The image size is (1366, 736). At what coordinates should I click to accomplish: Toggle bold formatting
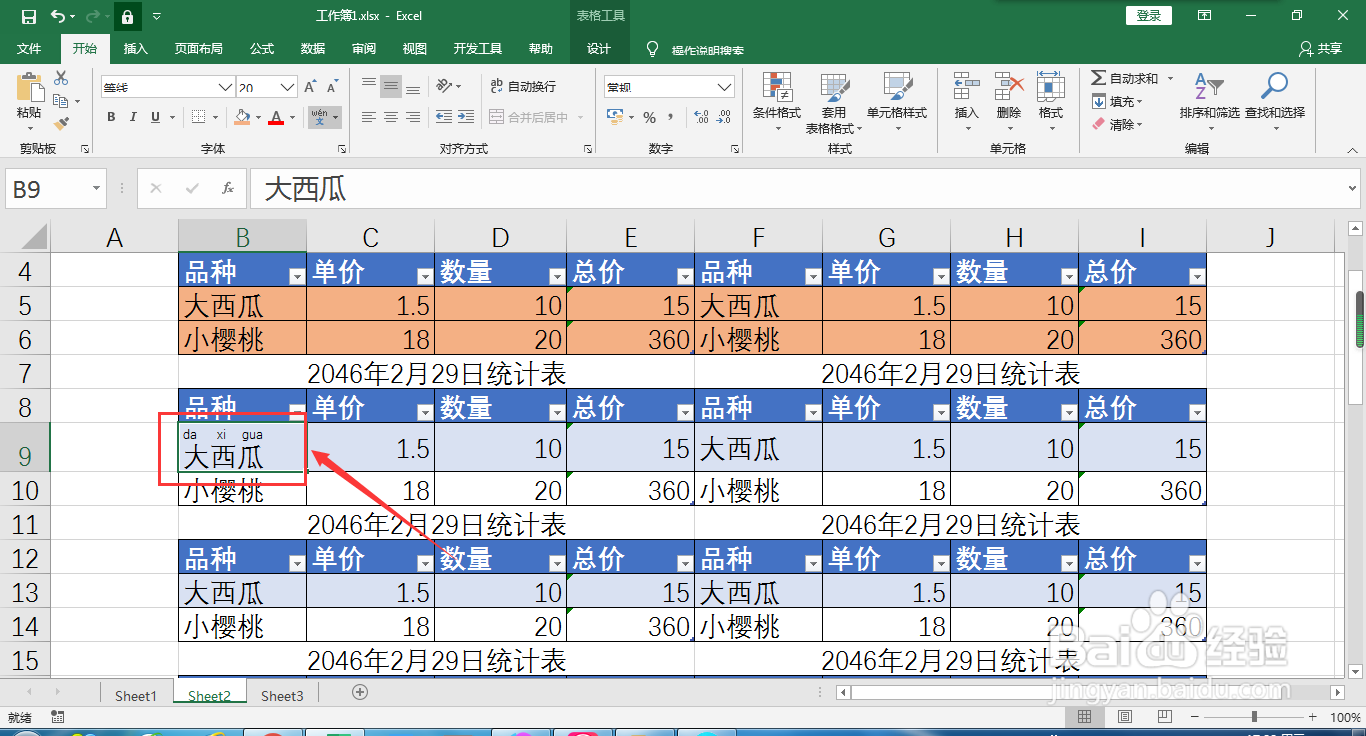pos(110,117)
